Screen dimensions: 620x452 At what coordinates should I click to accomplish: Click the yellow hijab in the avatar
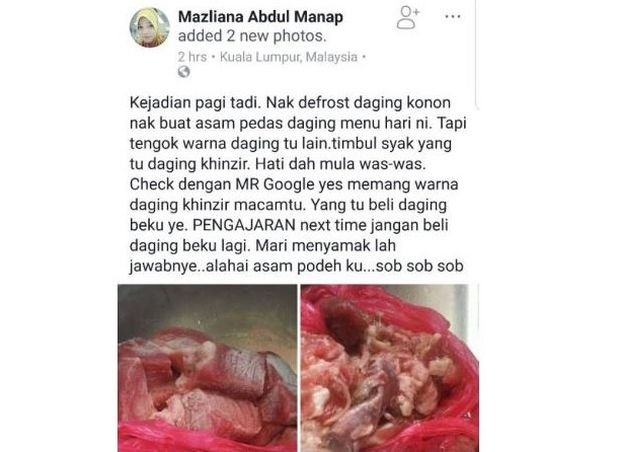click(149, 20)
